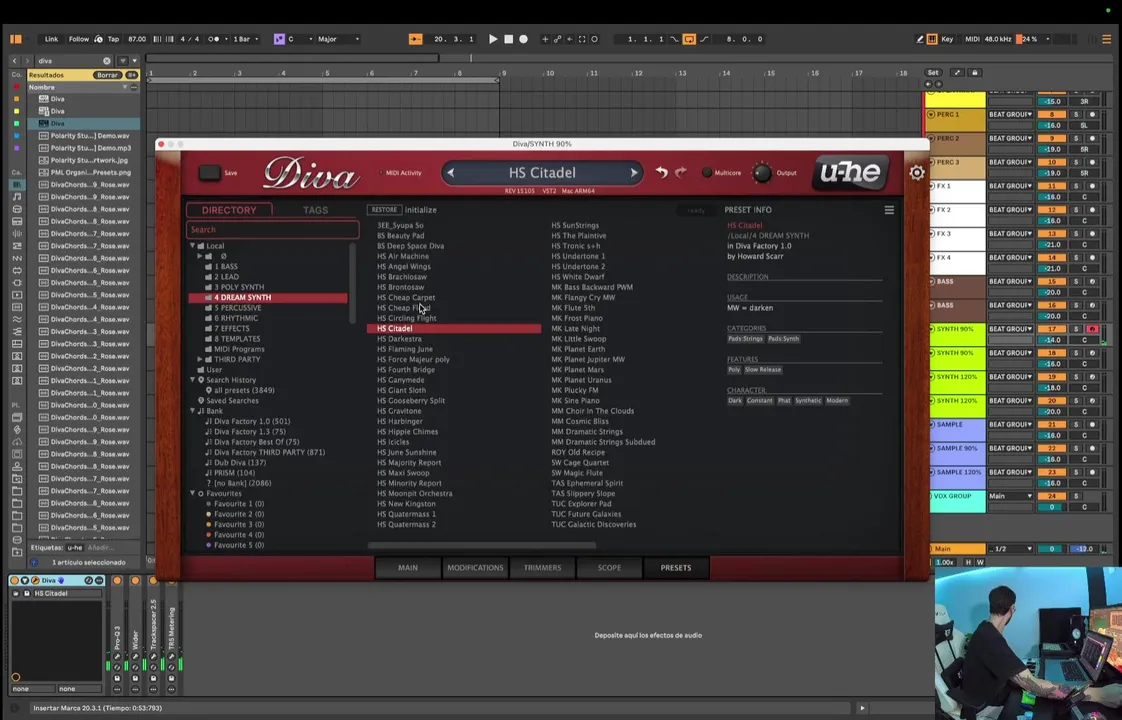Open the MODIFICATIONS page tab
The width and height of the screenshot is (1122, 720).
point(475,568)
